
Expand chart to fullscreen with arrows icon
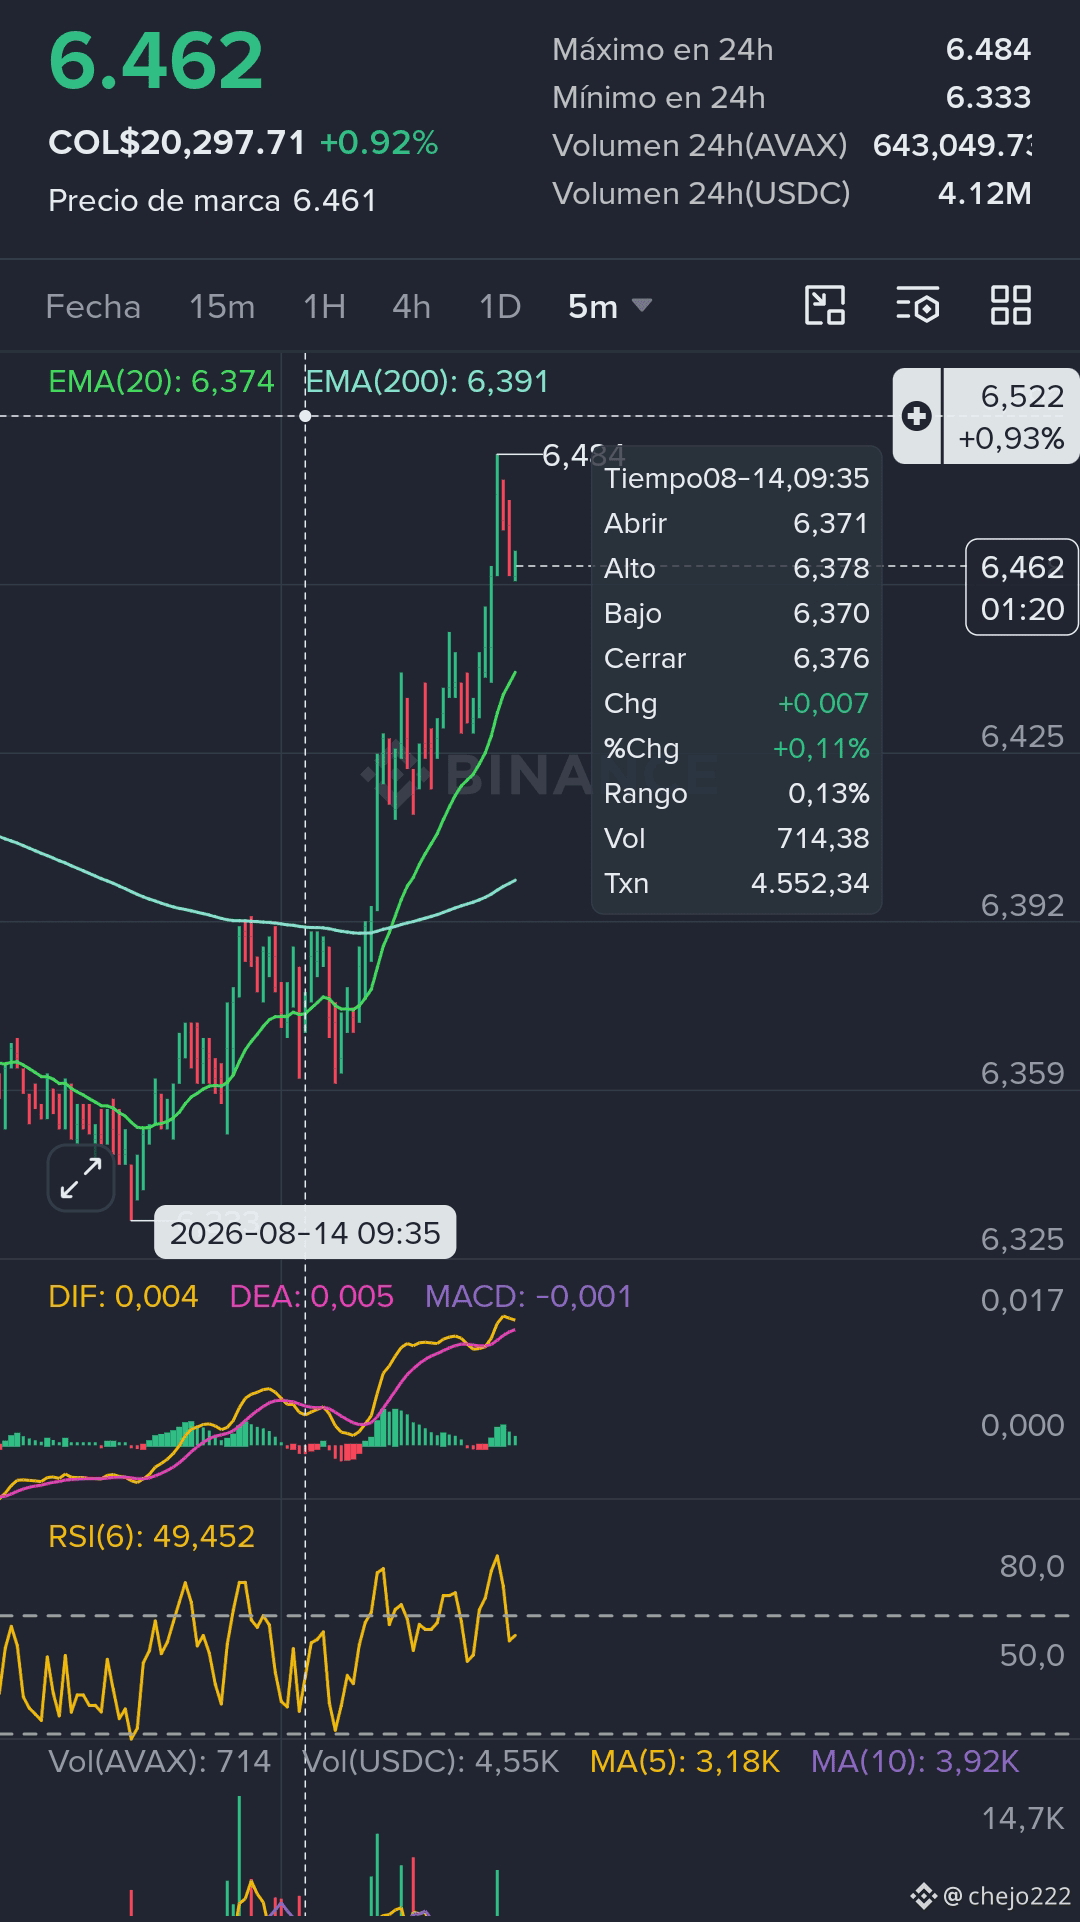[x=81, y=1178]
